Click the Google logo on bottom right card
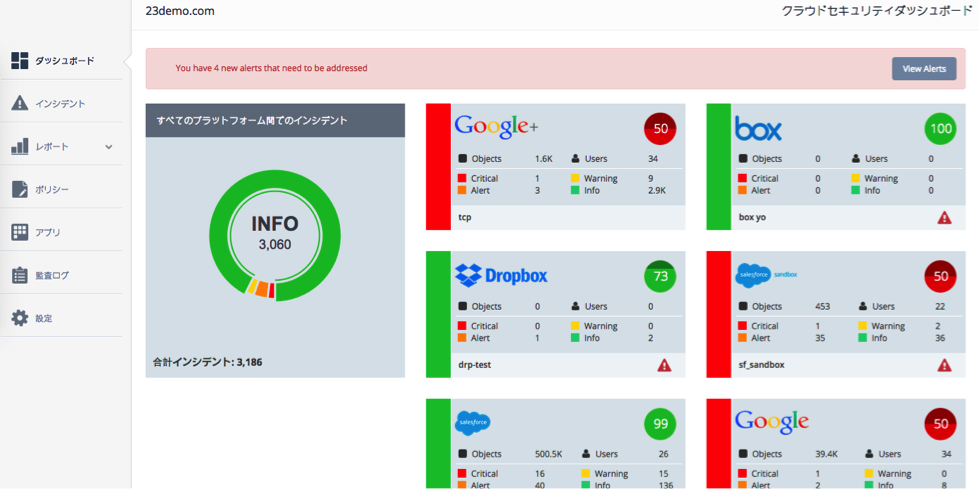 pyautogui.click(x=772, y=420)
